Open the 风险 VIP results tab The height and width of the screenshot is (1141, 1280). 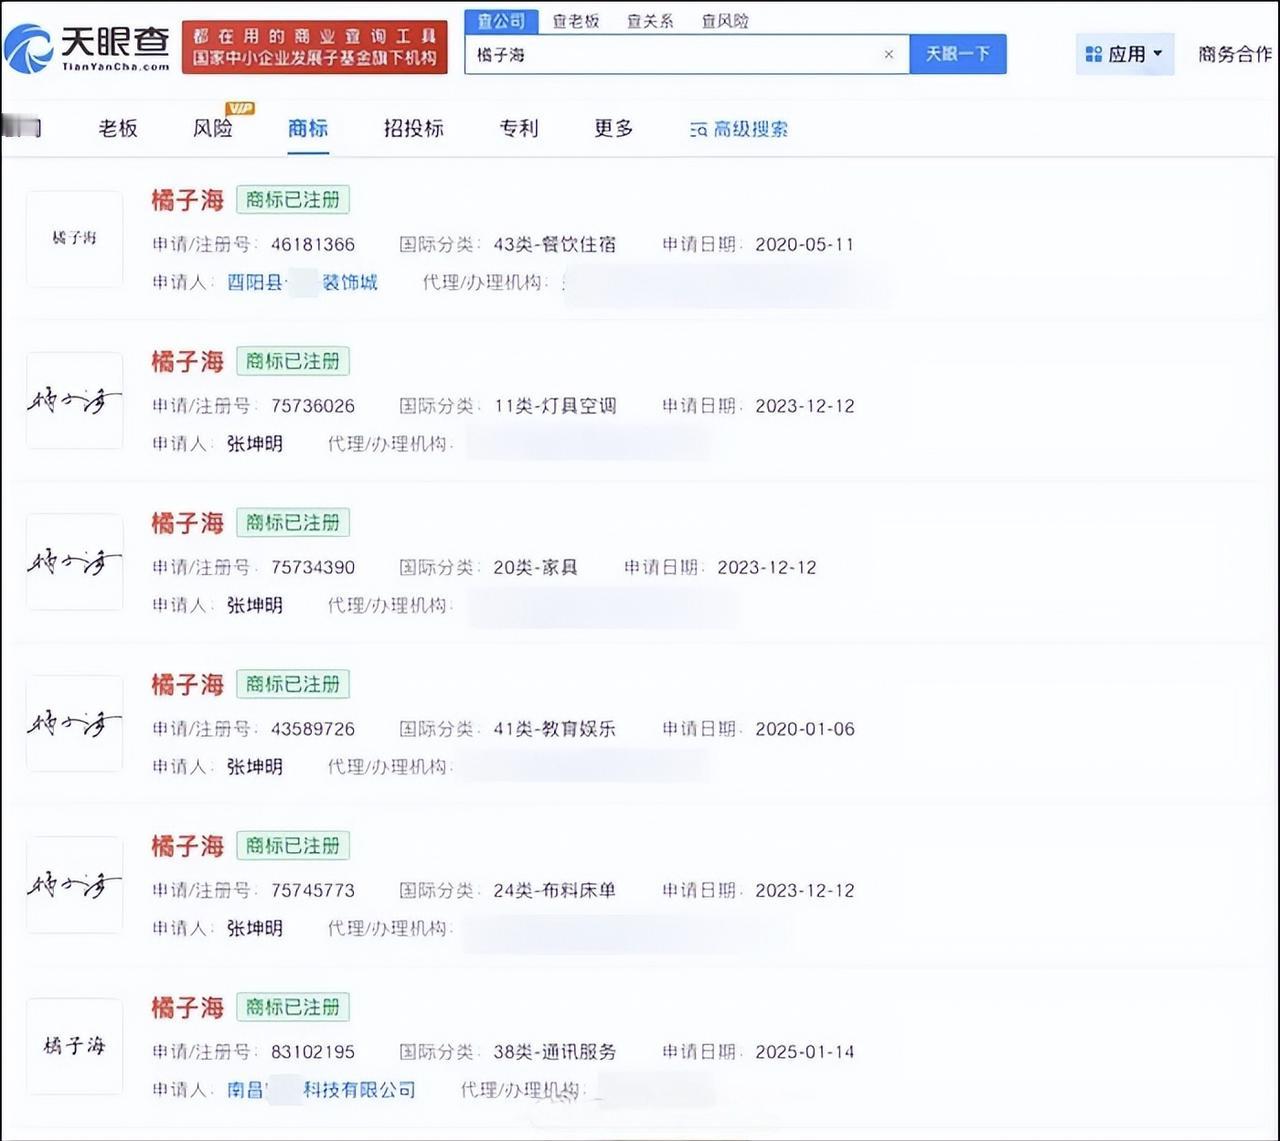click(214, 128)
